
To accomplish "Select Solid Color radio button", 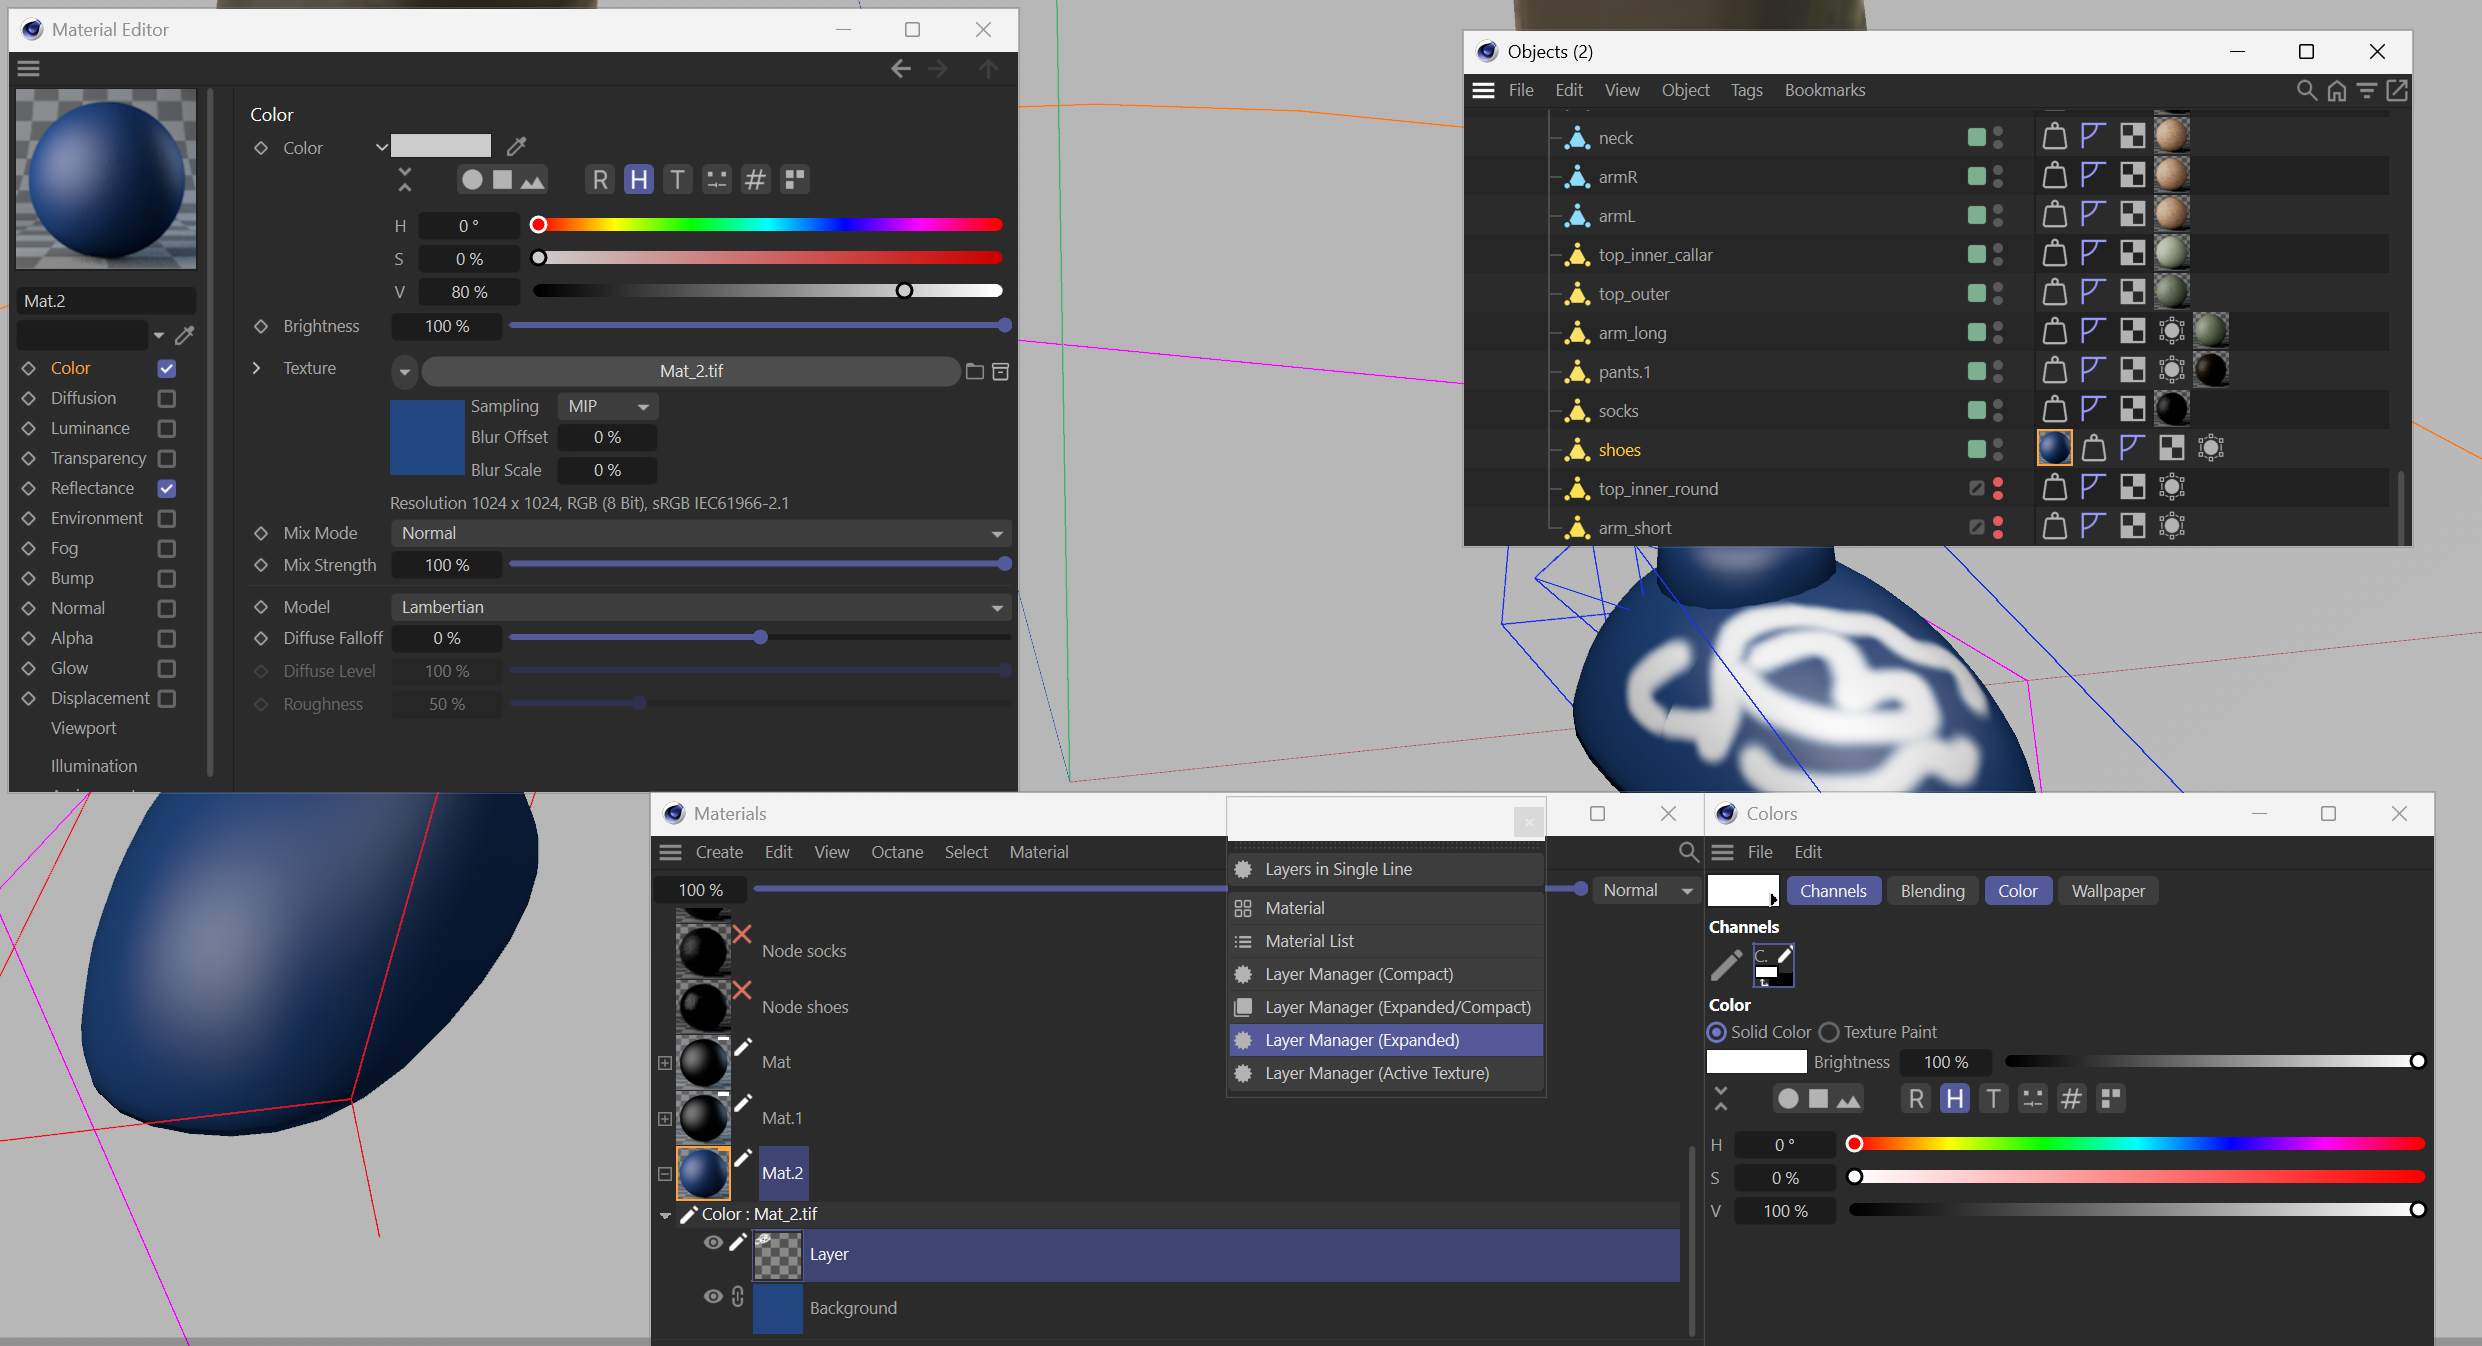I will coord(1717,1032).
